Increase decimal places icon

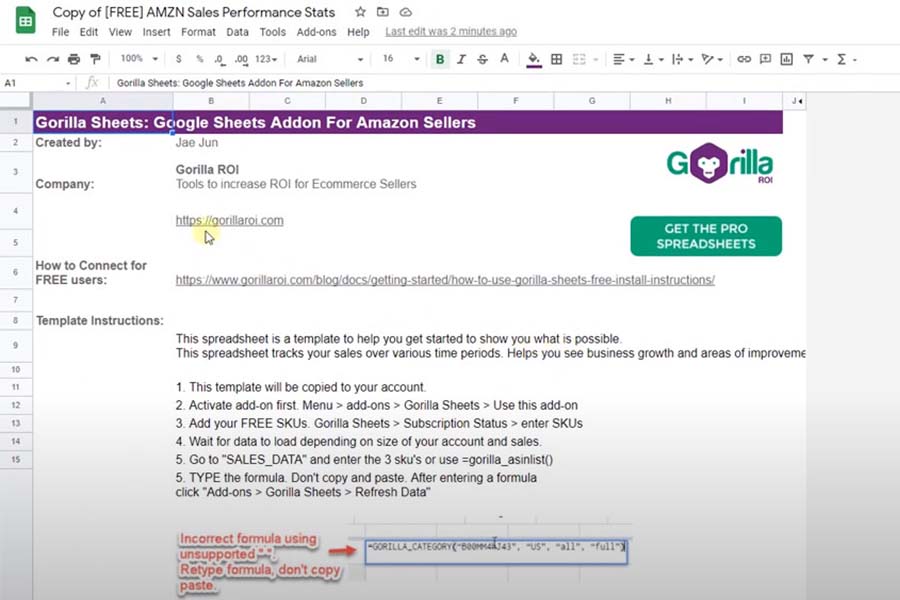(x=241, y=59)
